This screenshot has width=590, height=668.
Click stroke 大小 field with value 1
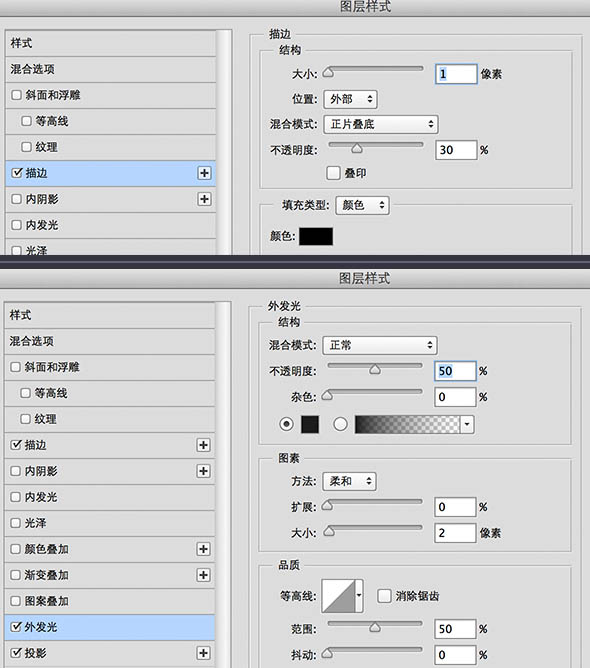(x=456, y=74)
